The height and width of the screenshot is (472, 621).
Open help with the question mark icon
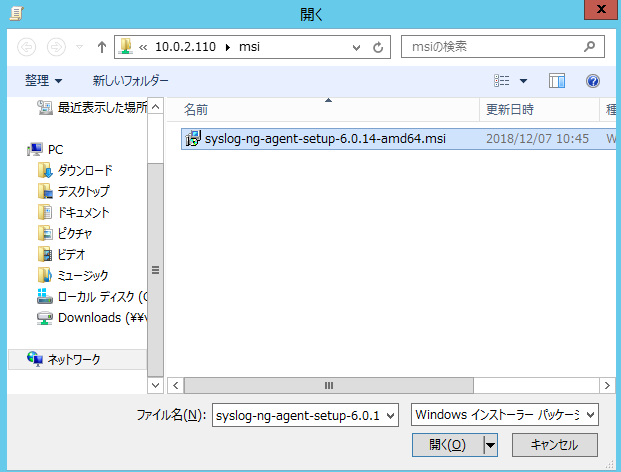coord(592,81)
